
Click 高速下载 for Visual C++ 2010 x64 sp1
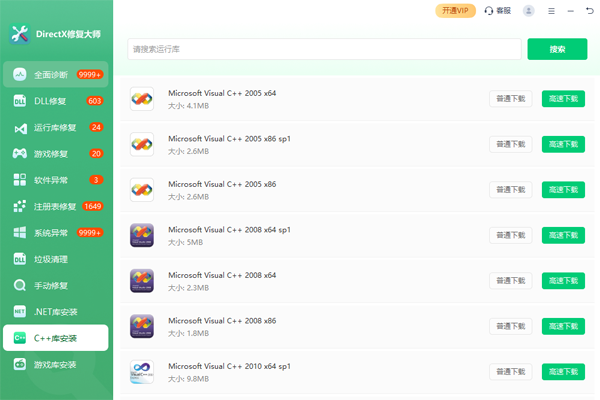click(563, 372)
